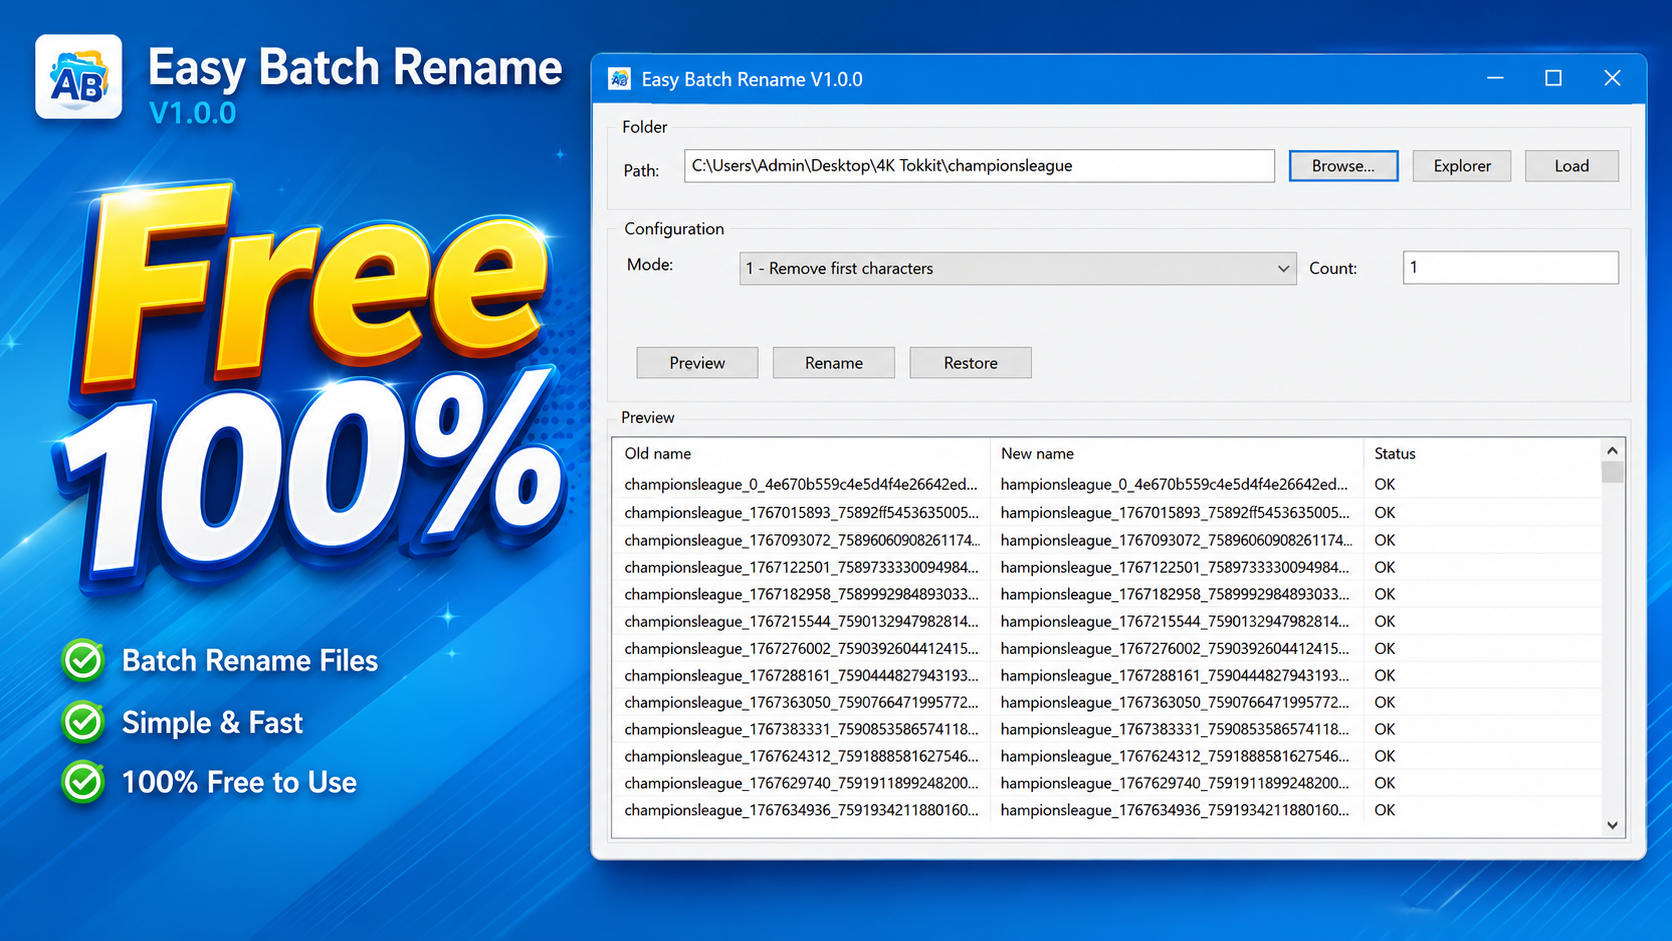Click the Load button
This screenshot has width=1672, height=941.
click(1571, 166)
